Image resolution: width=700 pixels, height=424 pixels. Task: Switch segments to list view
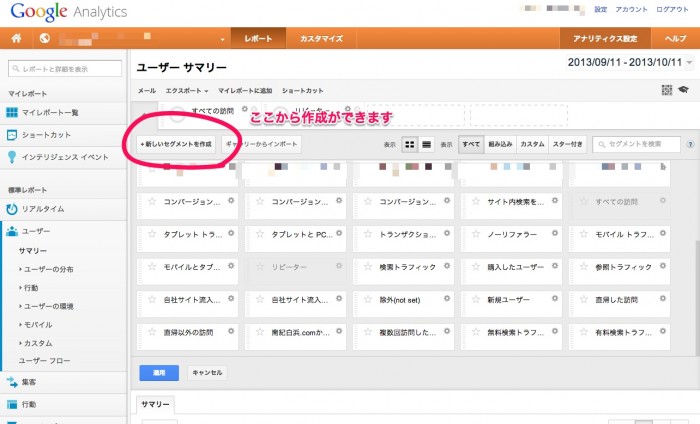(427, 144)
